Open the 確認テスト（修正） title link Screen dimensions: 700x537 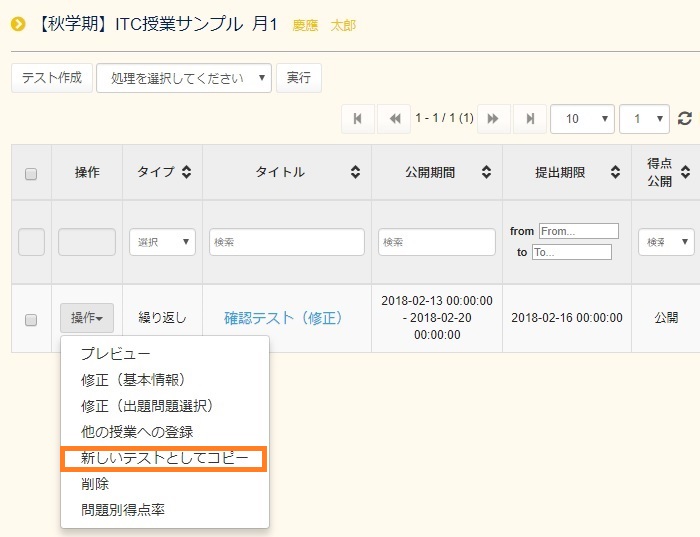coord(283,318)
